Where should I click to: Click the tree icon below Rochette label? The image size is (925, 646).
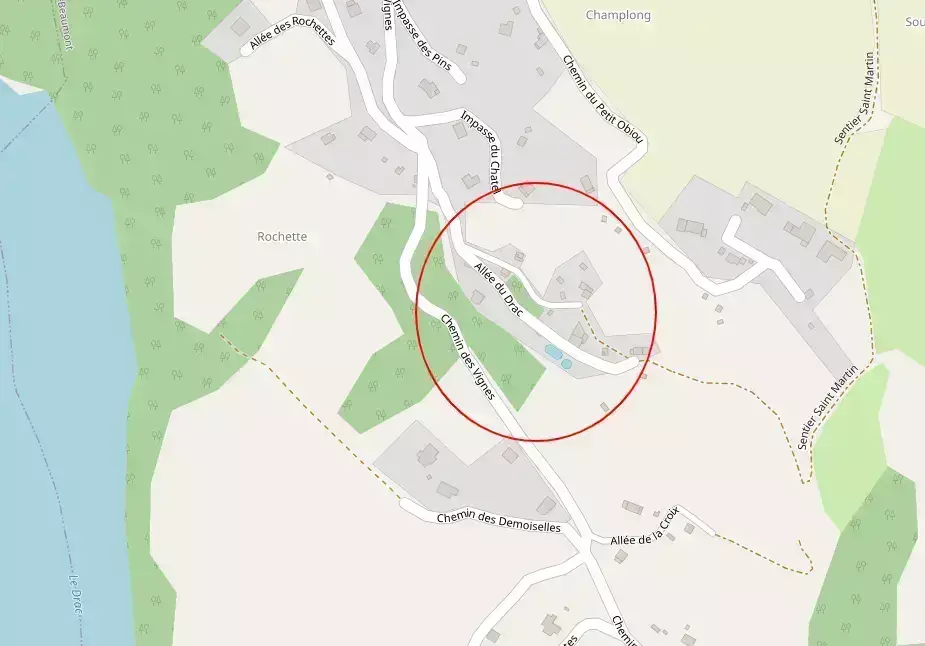[258, 284]
